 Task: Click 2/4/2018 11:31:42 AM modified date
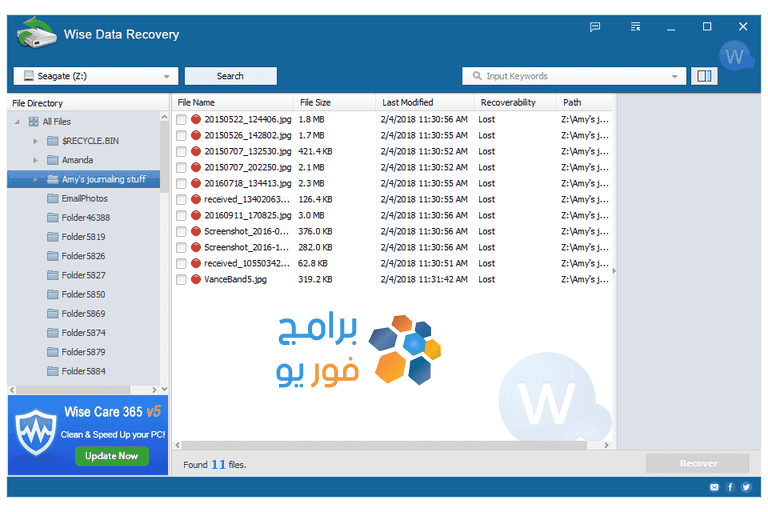[424, 279]
